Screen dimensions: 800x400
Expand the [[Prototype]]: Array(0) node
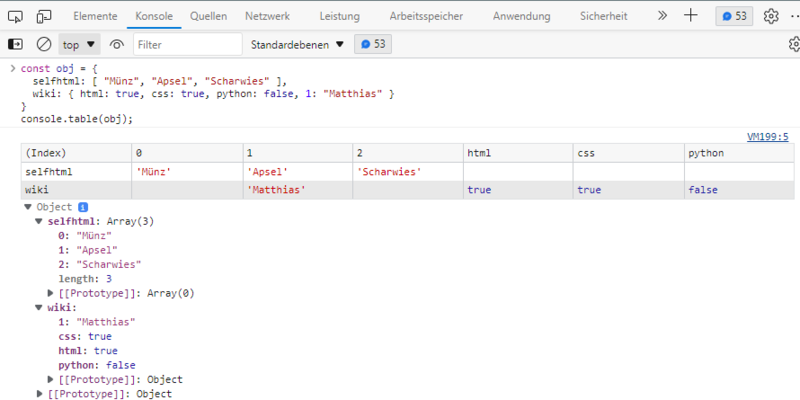(x=50, y=293)
